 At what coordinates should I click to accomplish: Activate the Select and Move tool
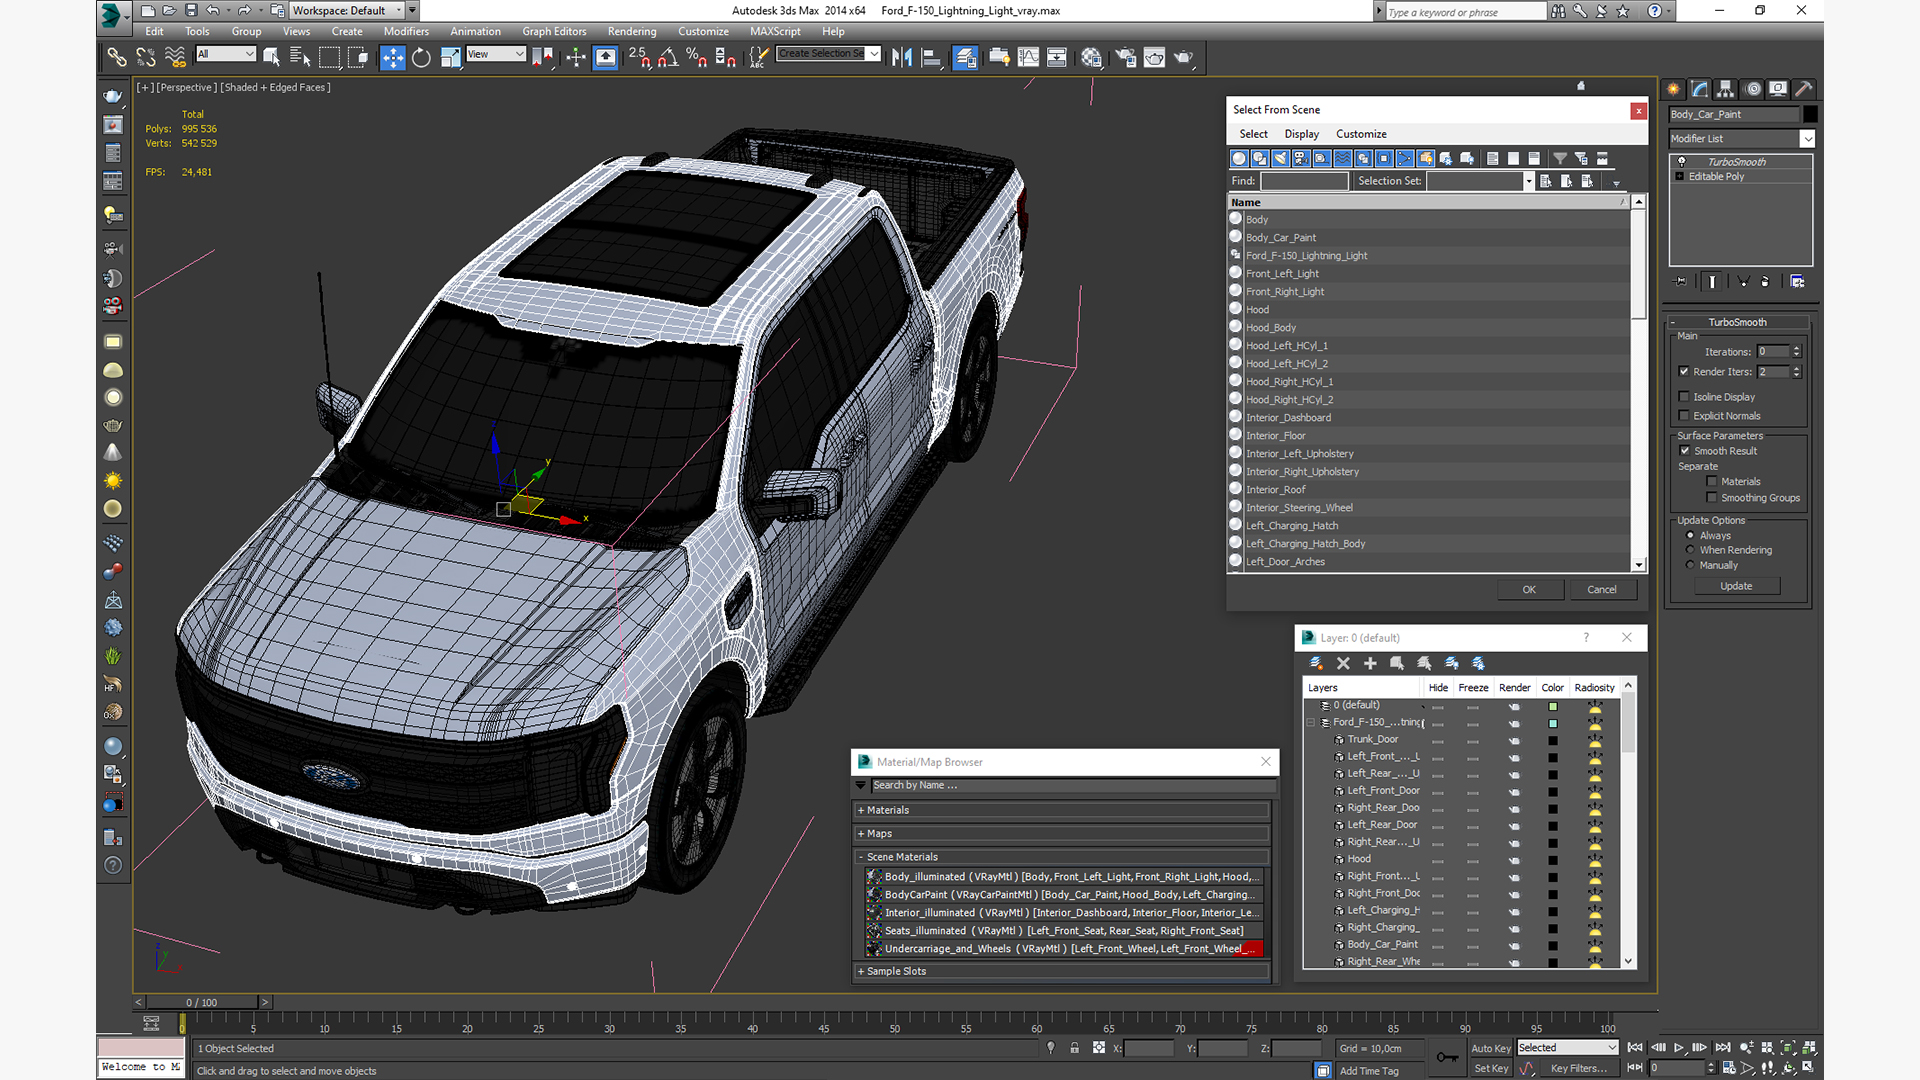pos(393,58)
